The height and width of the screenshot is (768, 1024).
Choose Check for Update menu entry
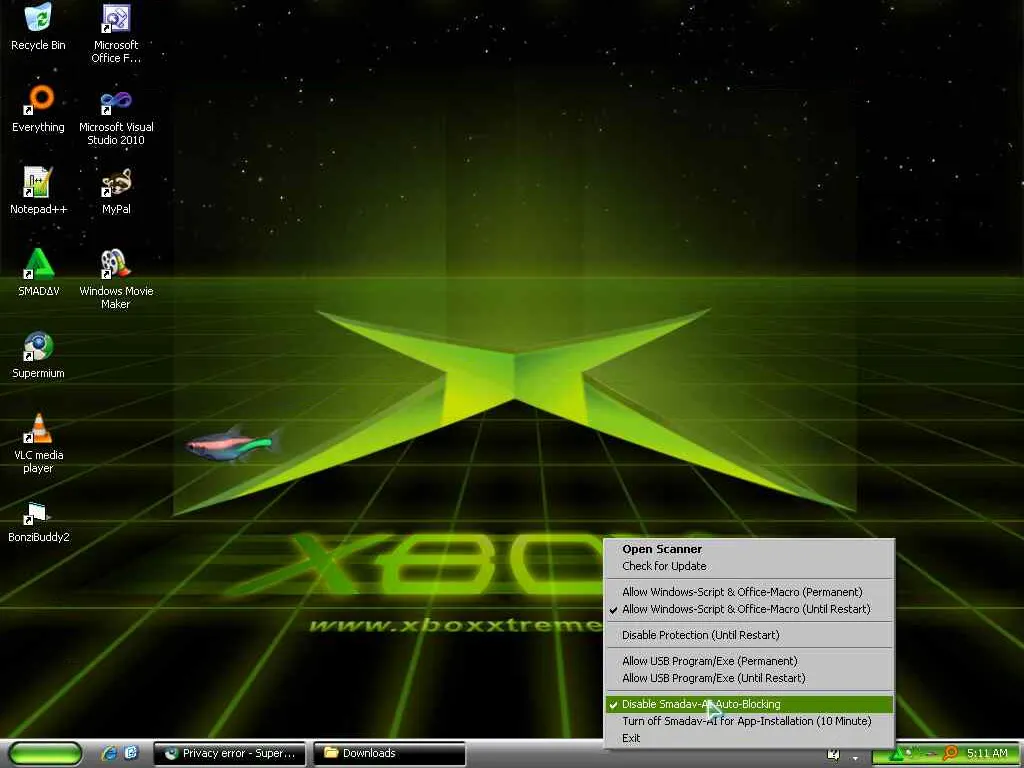click(x=750, y=566)
